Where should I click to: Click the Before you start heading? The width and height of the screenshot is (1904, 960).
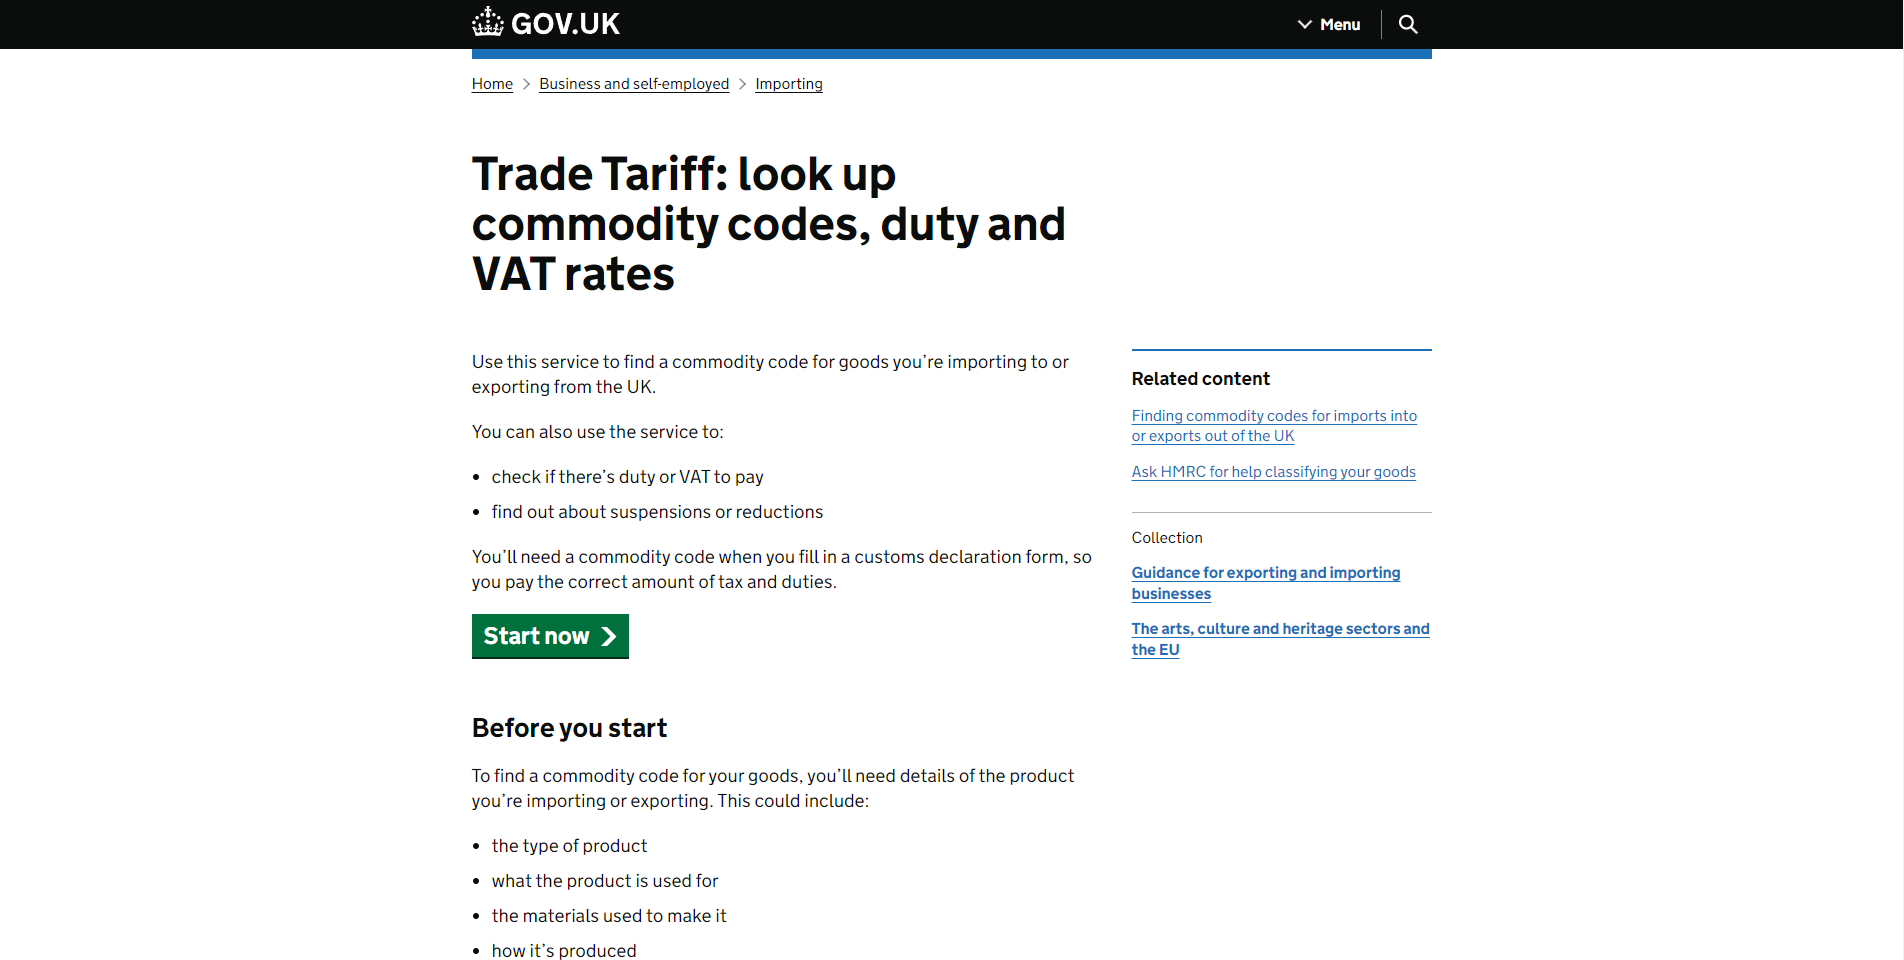coord(569,728)
